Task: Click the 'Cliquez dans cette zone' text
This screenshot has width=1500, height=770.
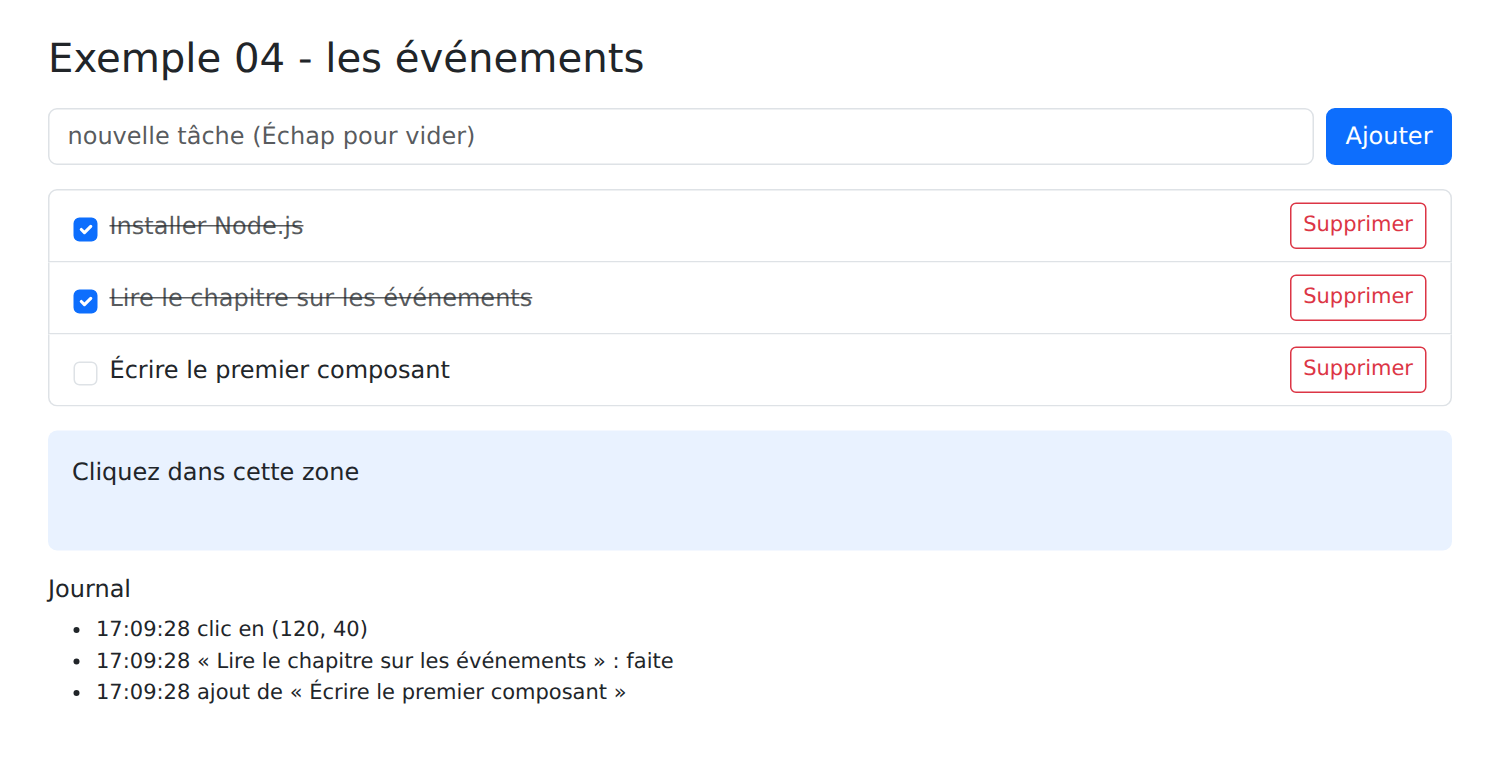Action: coord(215,472)
